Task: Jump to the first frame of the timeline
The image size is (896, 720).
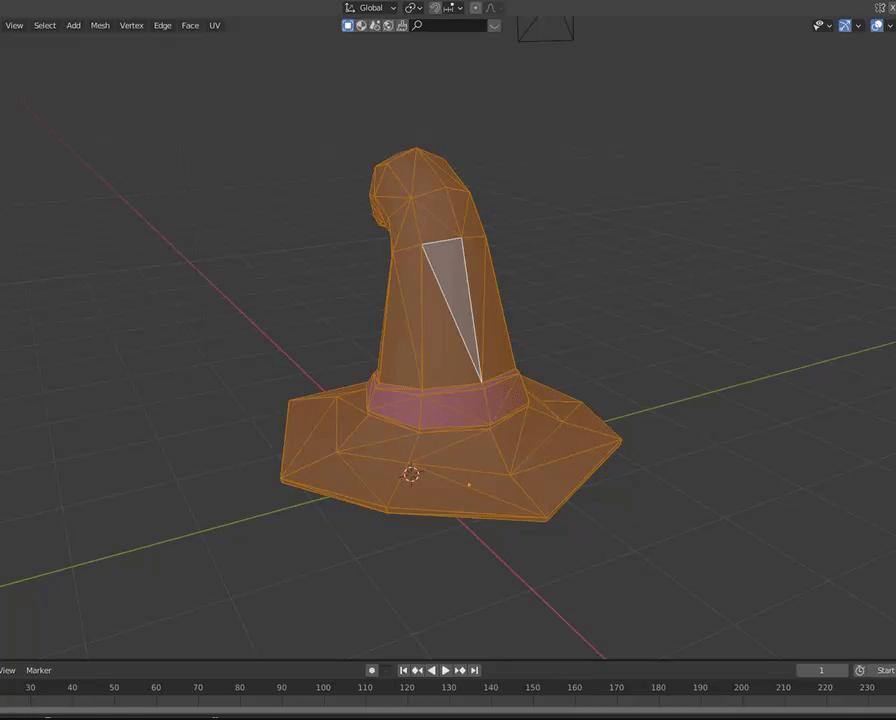Action: tap(403, 670)
